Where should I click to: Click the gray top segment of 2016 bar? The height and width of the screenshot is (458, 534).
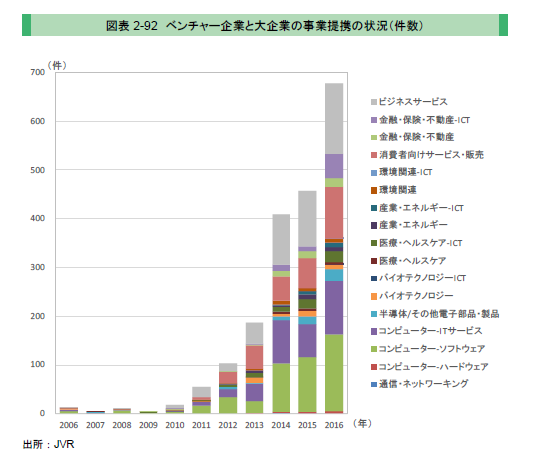(x=334, y=119)
